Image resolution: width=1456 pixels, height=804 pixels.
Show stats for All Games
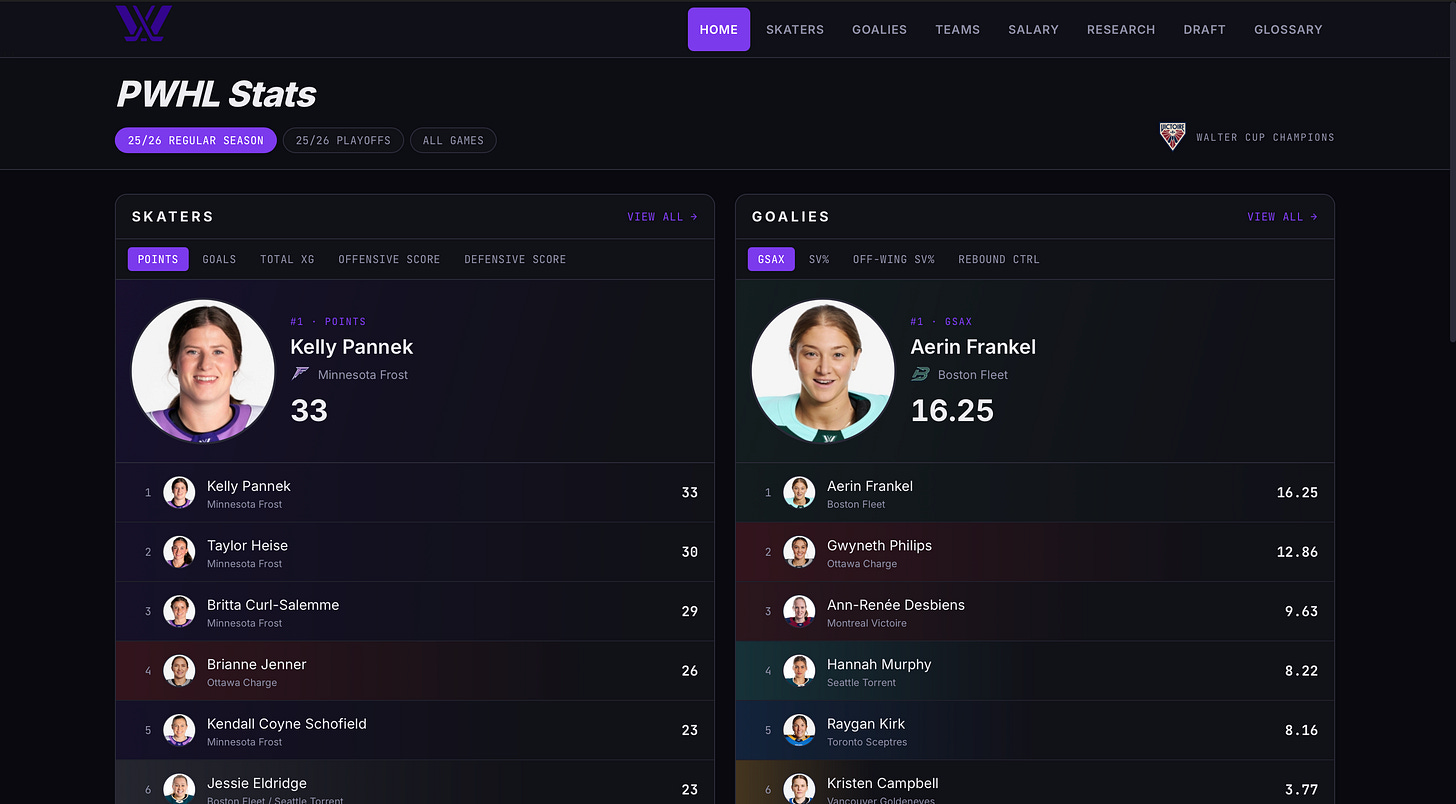453,140
